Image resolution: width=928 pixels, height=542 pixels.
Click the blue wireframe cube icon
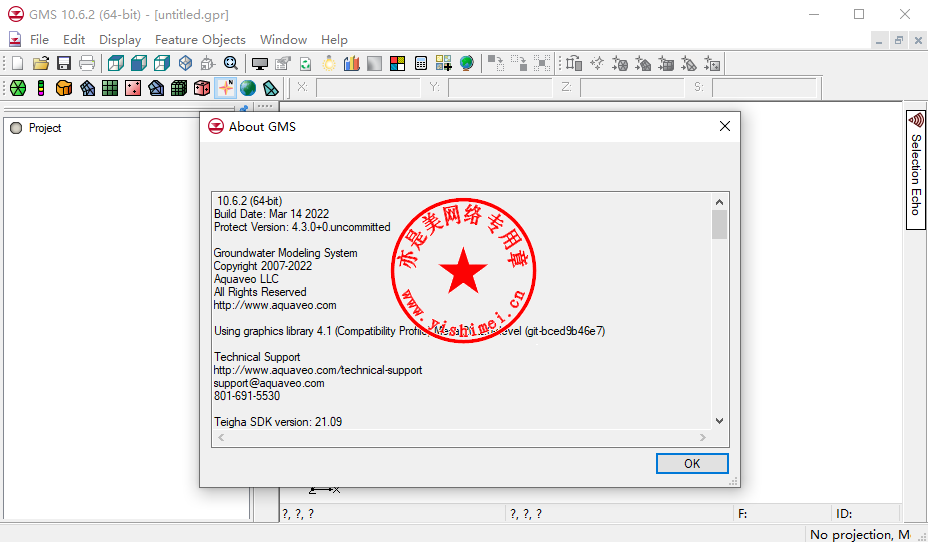click(x=185, y=63)
